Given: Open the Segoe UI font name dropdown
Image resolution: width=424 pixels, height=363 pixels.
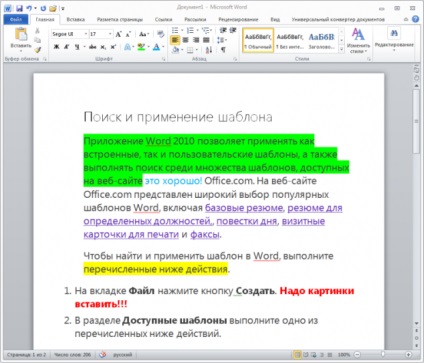Looking at the screenshot, I should tap(70, 34).
